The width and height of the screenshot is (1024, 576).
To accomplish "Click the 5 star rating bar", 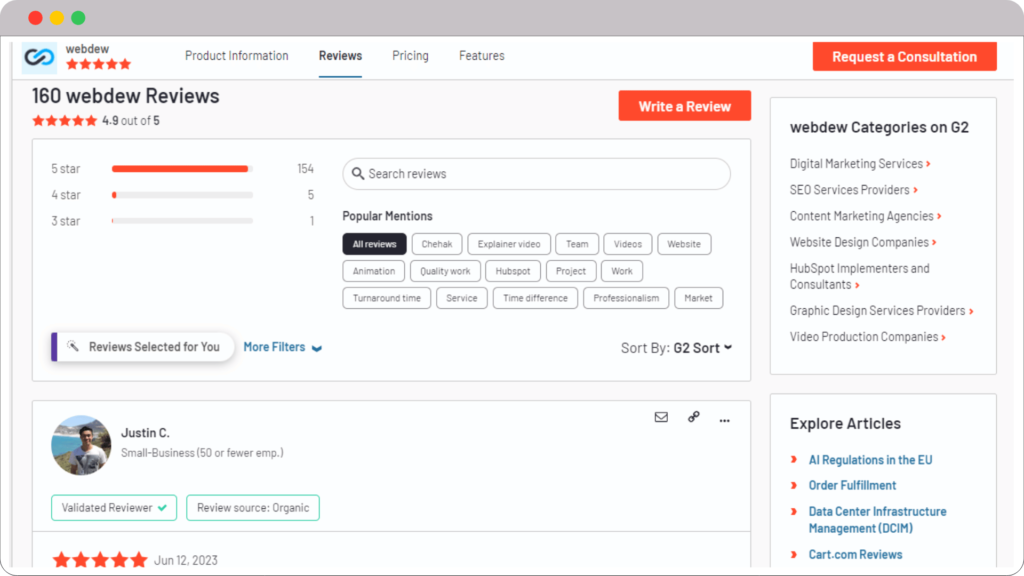I will [x=180, y=168].
